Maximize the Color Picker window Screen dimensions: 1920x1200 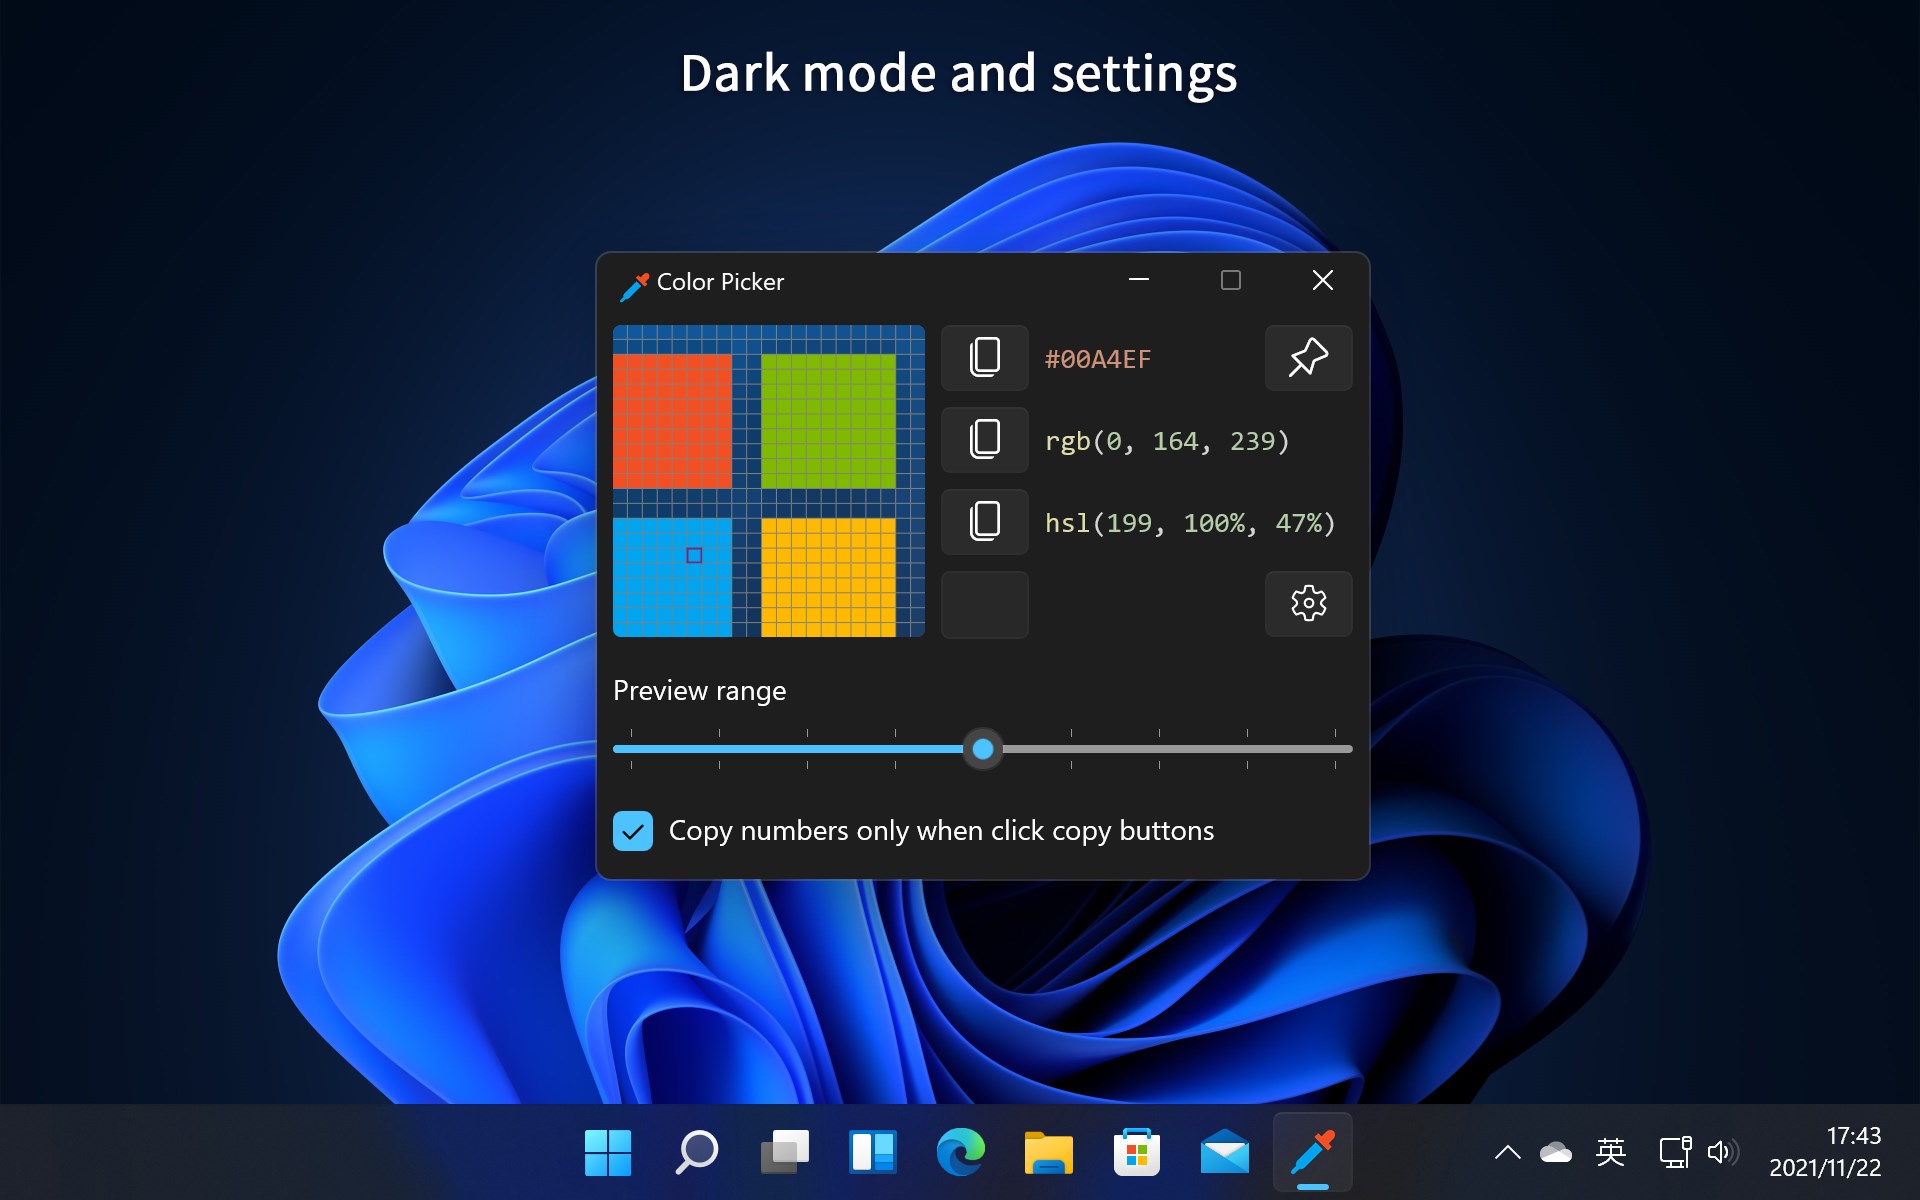tap(1230, 280)
